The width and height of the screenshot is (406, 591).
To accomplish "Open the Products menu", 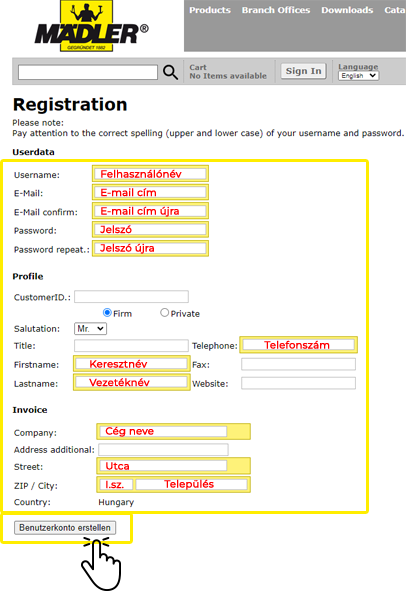I will coord(210,10).
